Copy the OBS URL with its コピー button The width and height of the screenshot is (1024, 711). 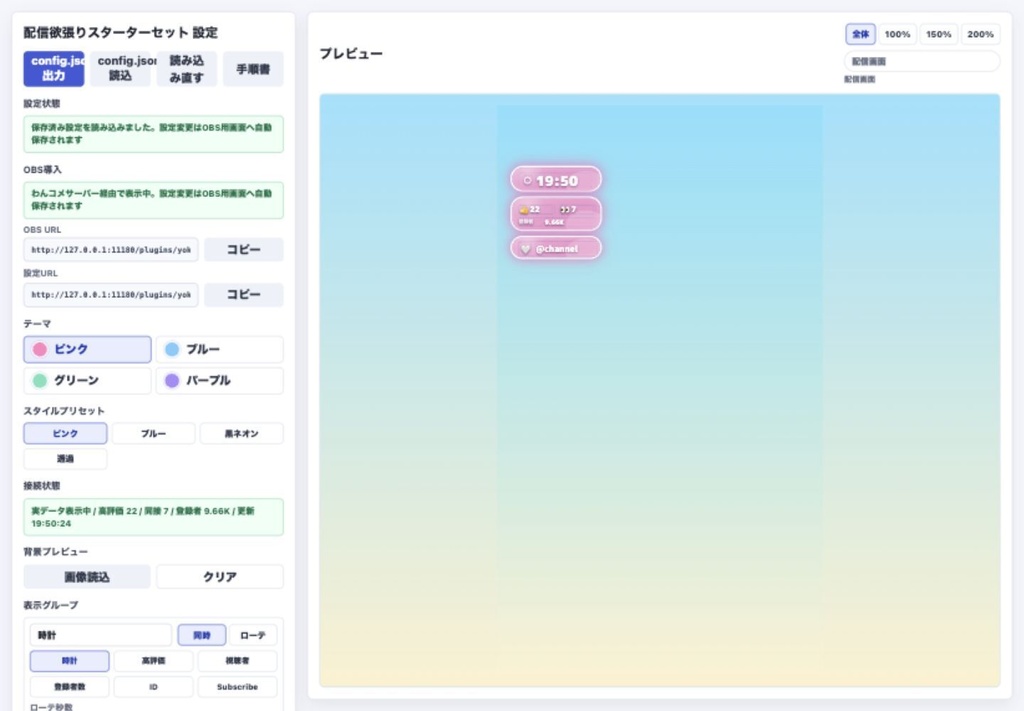244,249
